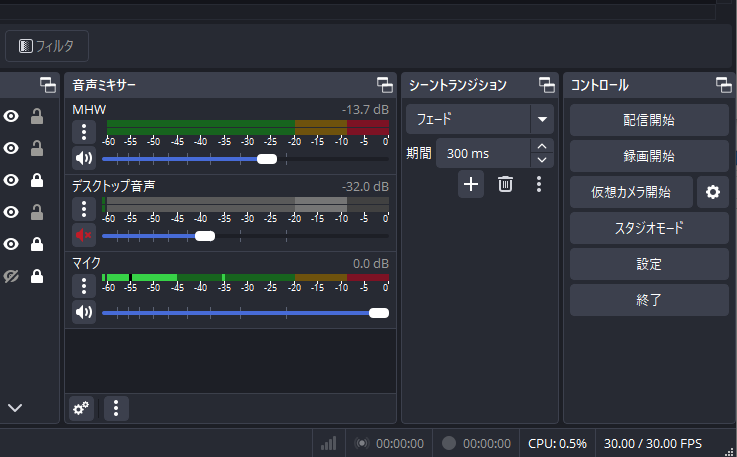The height and width of the screenshot is (457, 737).
Task: Click 仮想カメラ開始 button
Action: pos(631,192)
